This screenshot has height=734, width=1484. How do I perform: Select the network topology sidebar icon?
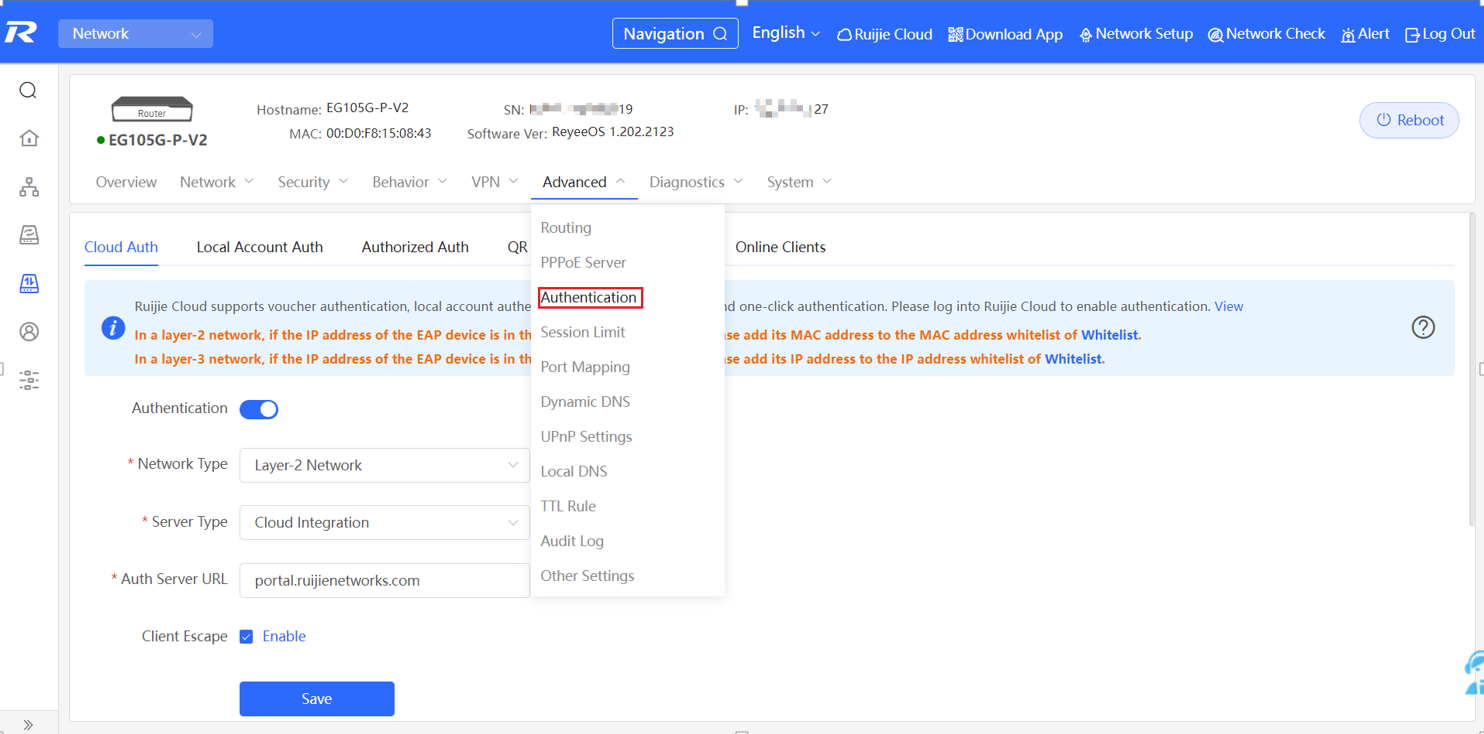point(29,187)
